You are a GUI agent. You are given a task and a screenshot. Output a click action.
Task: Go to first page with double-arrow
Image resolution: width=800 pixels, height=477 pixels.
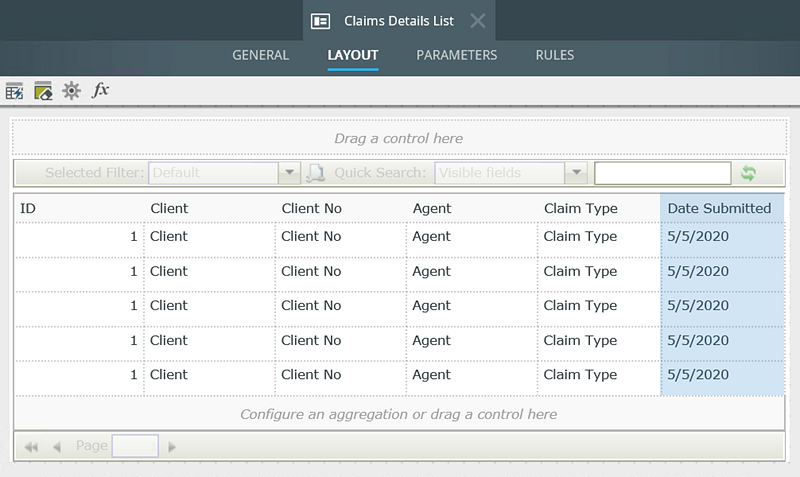[31, 447]
